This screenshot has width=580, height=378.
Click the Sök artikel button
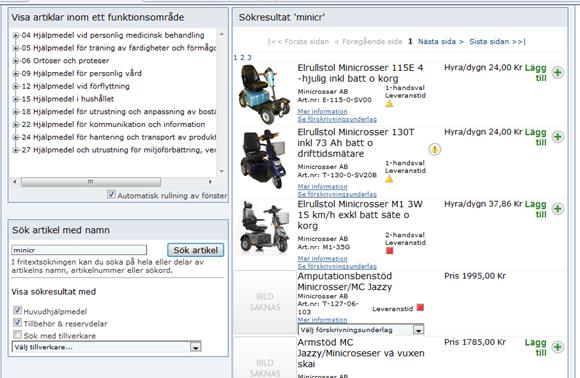pyautogui.click(x=196, y=250)
